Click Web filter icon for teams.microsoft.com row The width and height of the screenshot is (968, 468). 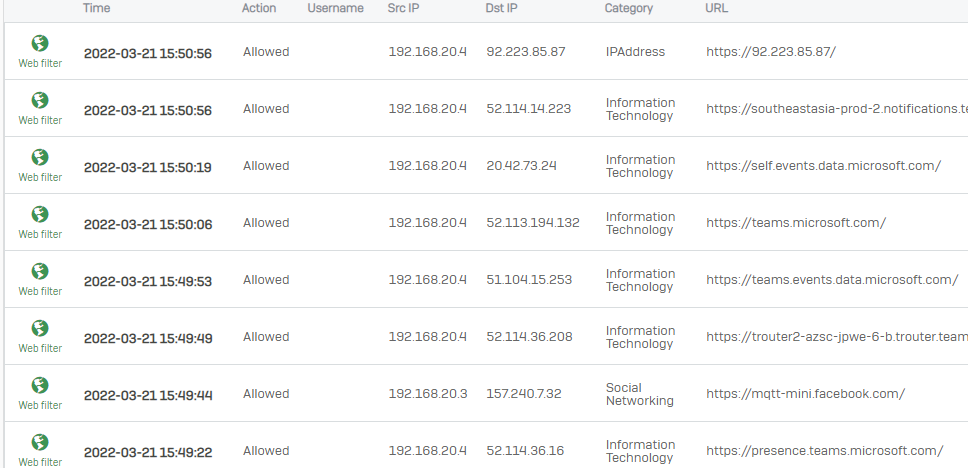point(40,214)
